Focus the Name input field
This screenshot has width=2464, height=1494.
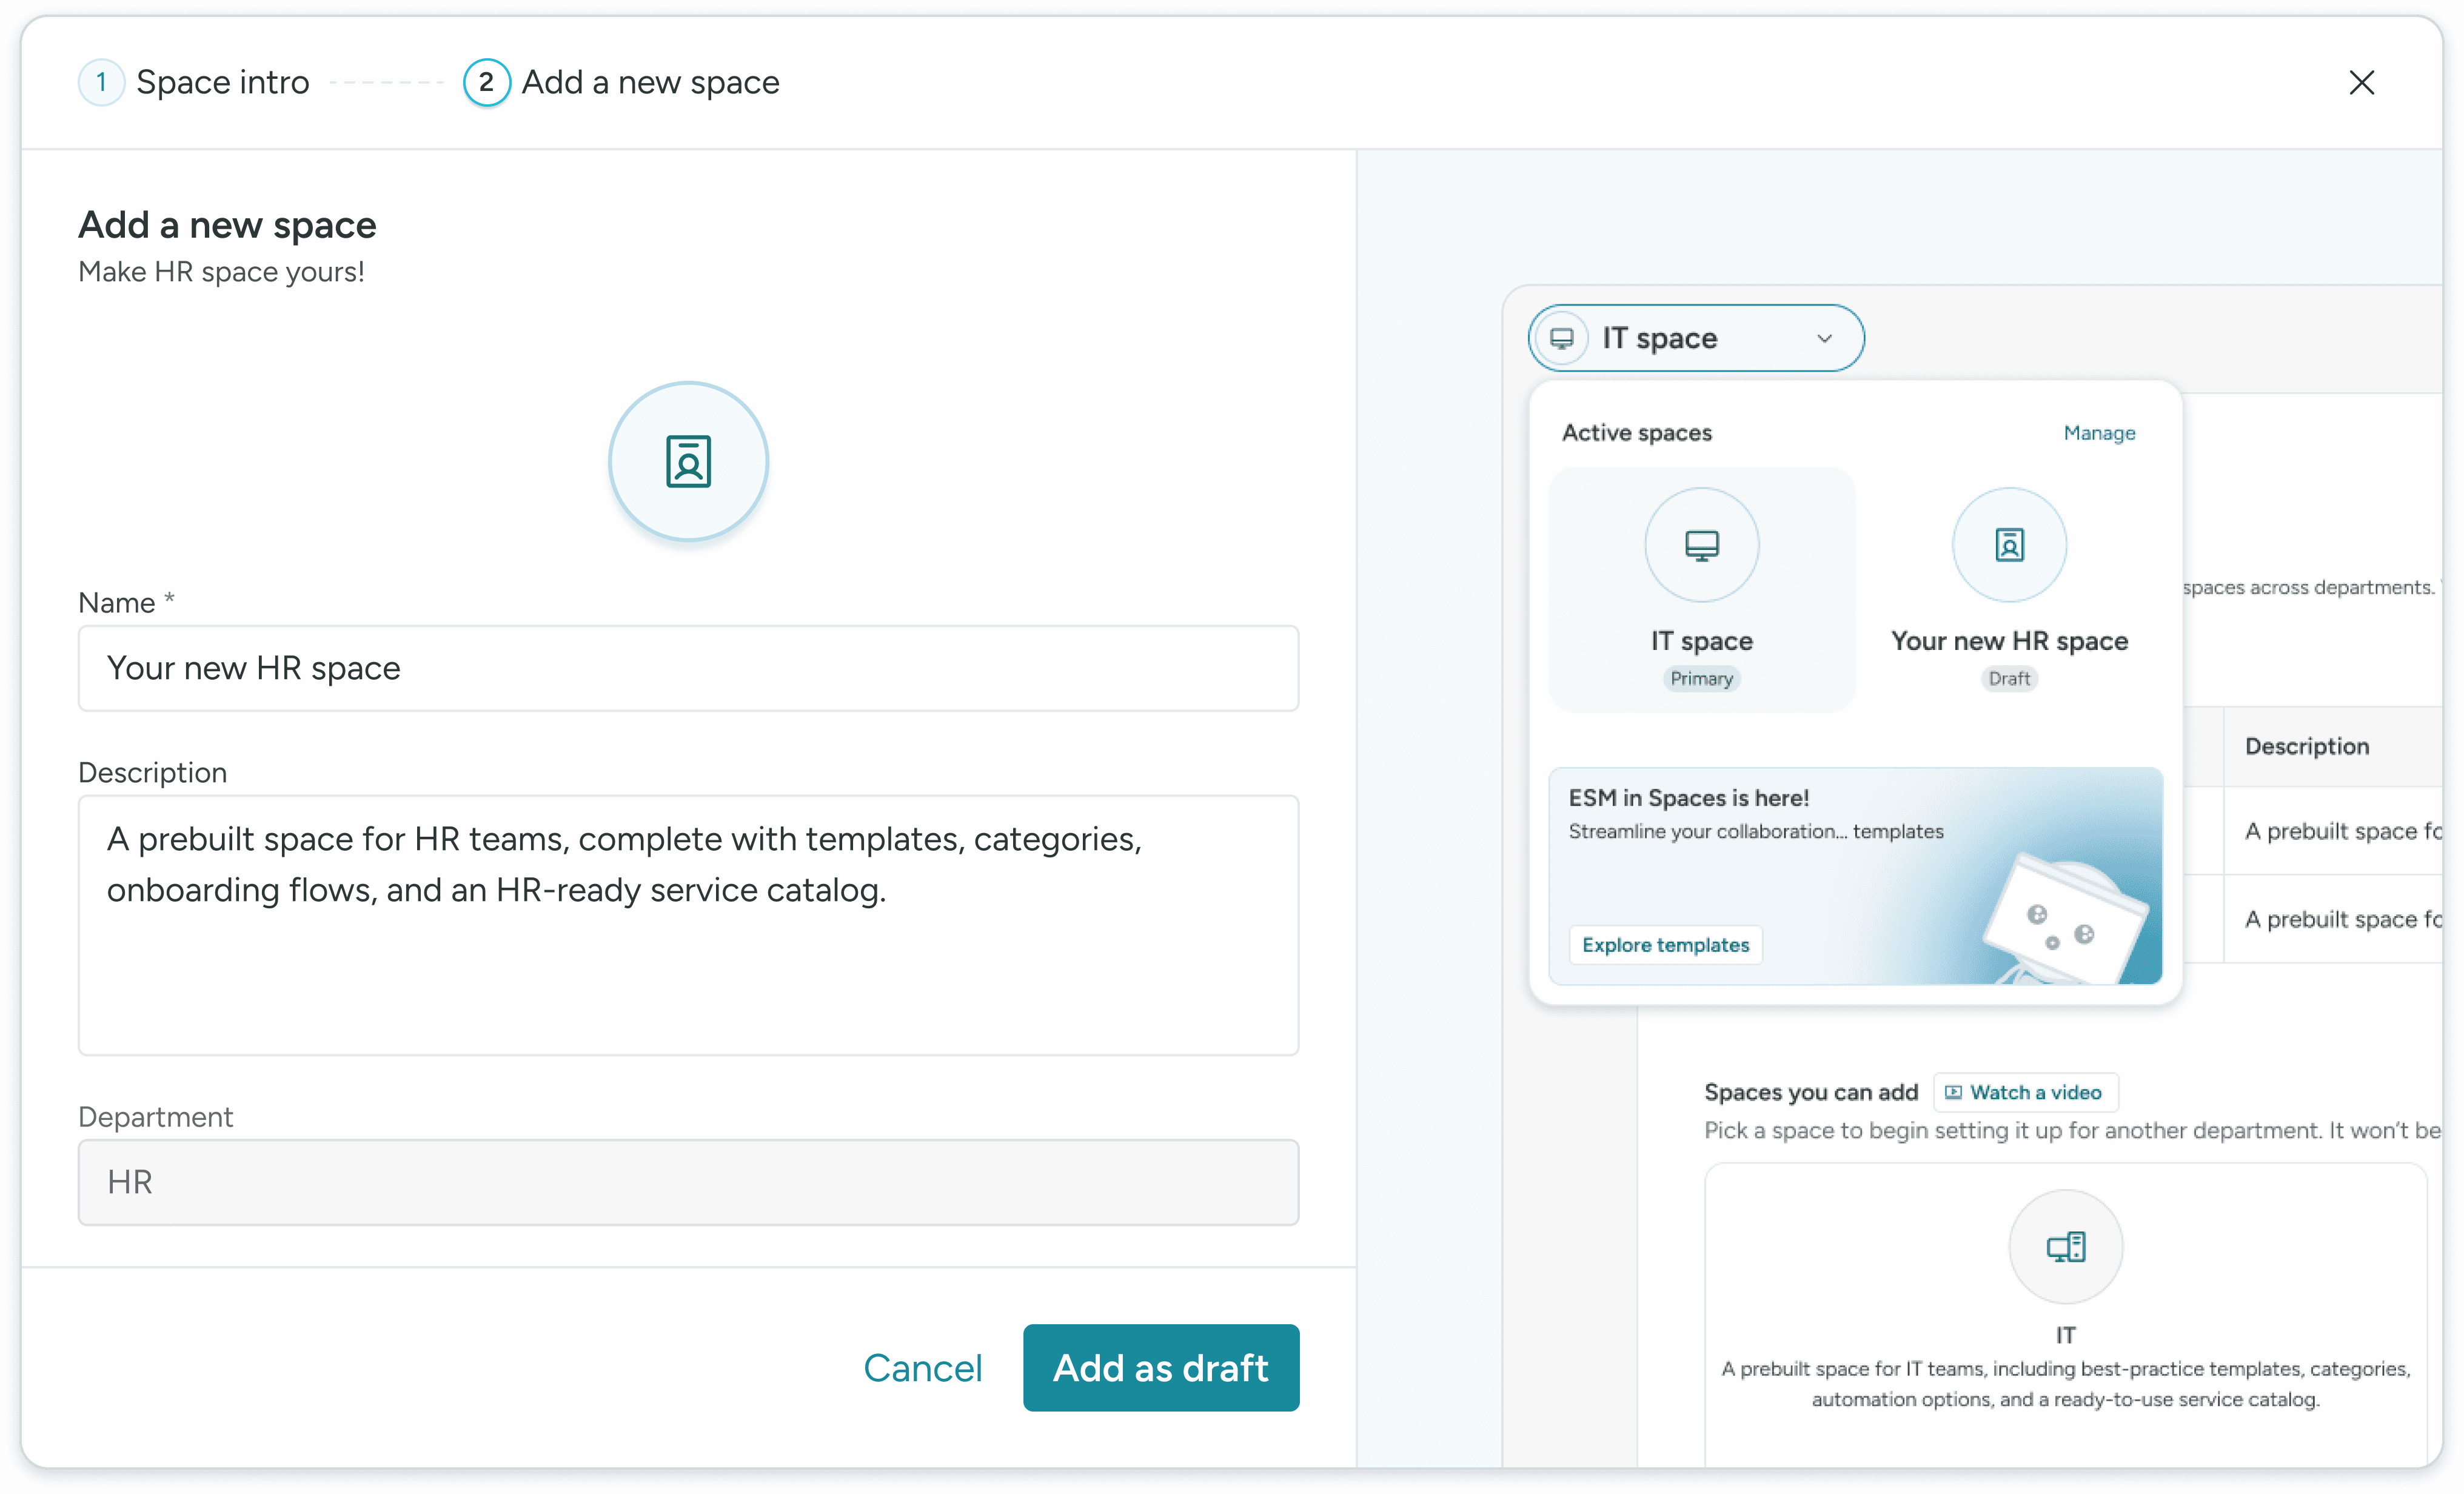688,668
